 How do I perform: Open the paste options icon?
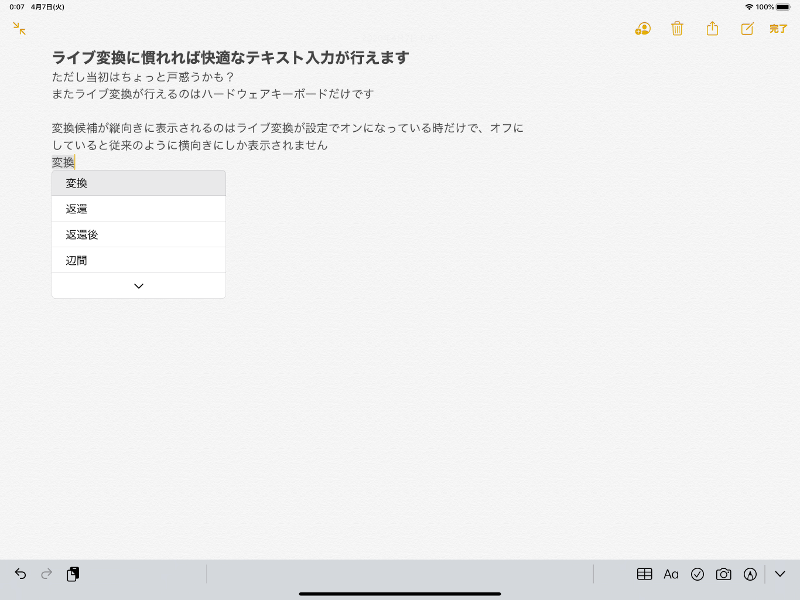point(72,574)
